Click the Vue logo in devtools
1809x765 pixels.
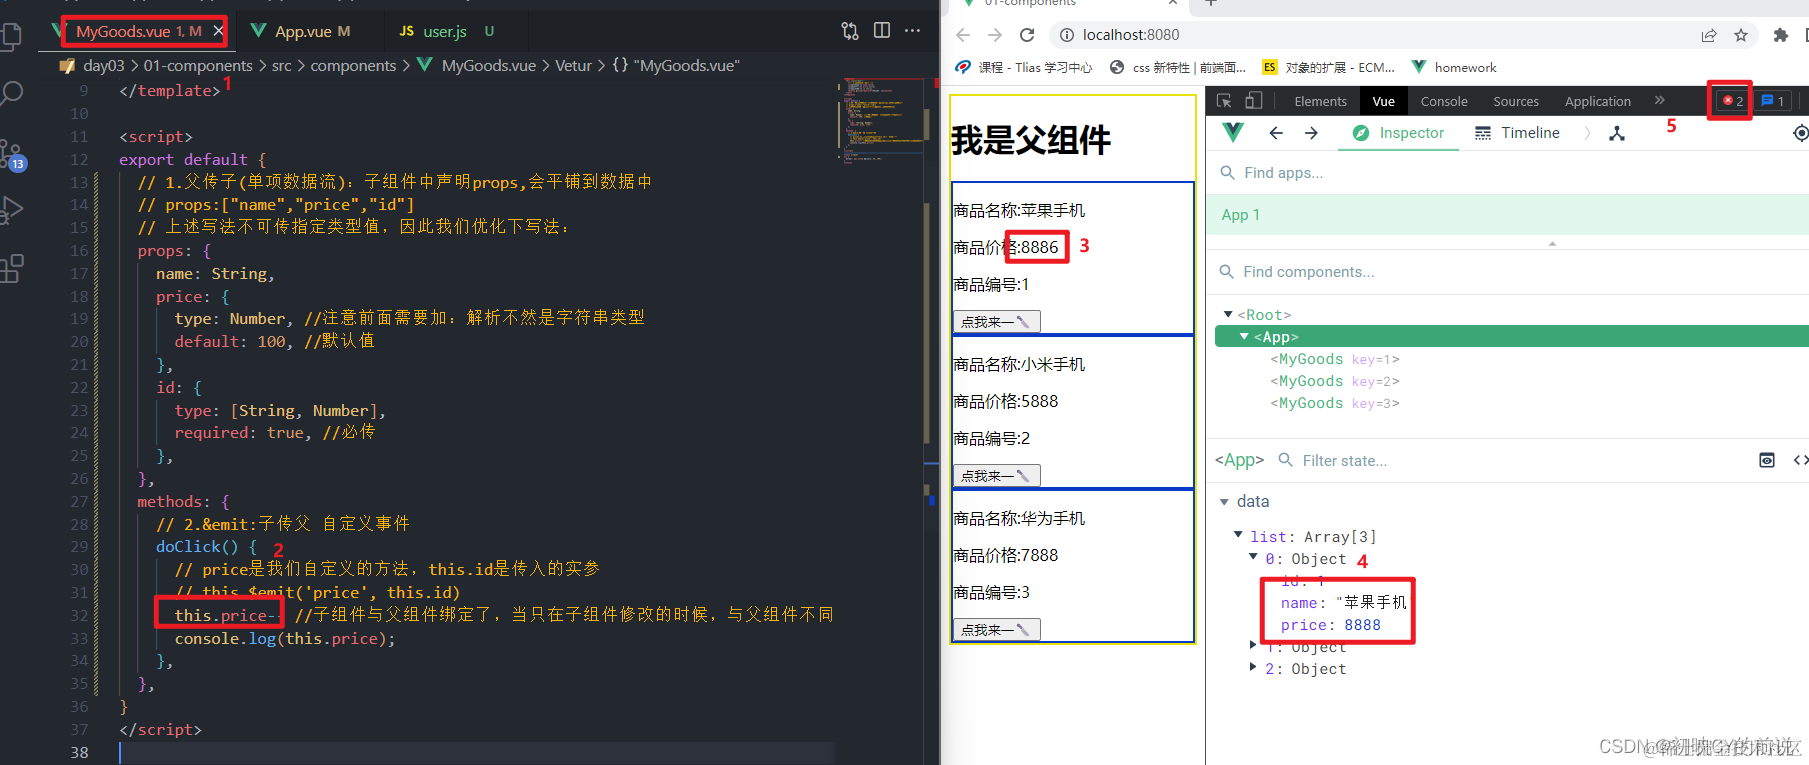1233,132
